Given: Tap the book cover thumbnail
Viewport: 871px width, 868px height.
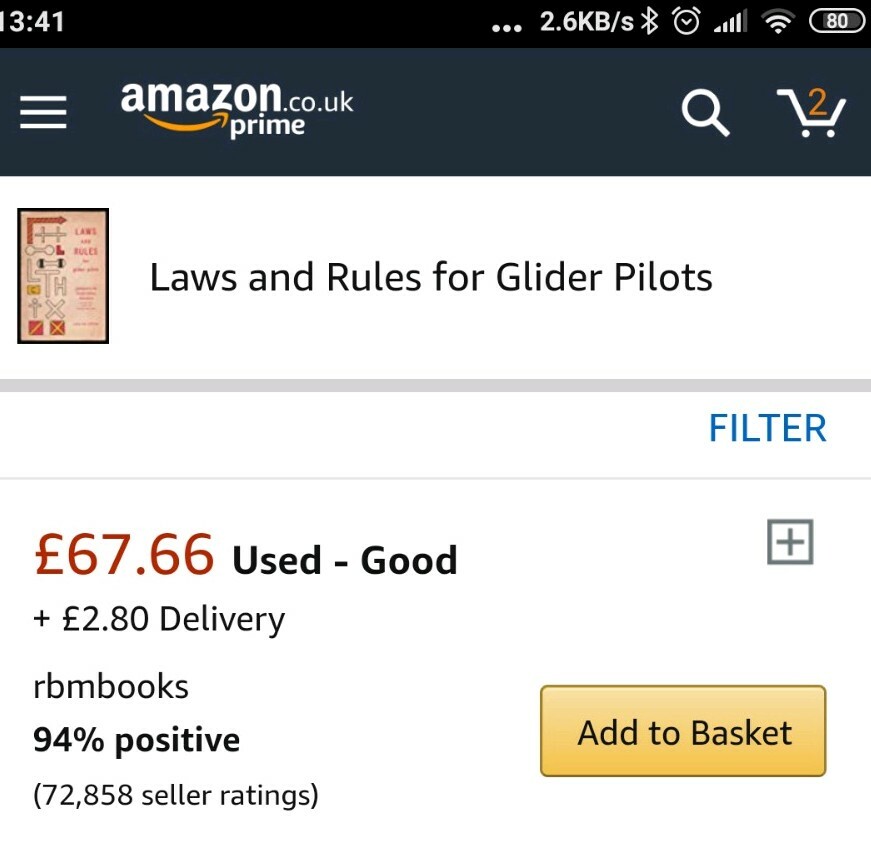Looking at the screenshot, I should coord(62,276).
